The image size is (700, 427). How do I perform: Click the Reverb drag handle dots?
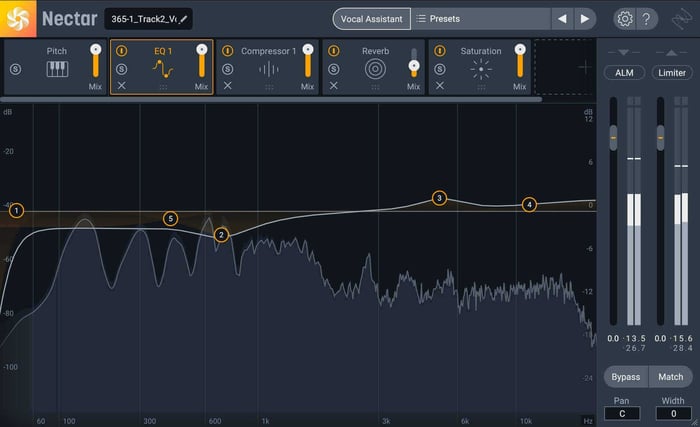375,88
